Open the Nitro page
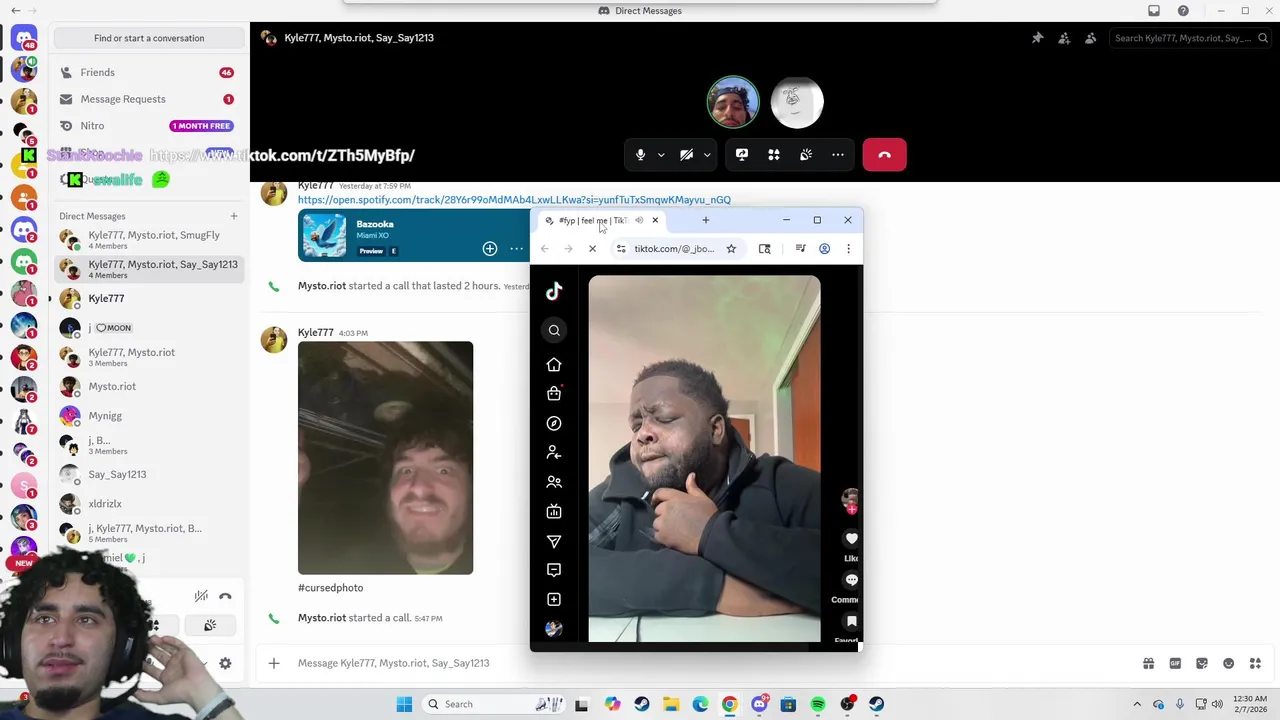Screen dimensions: 1280x720 pos(149,126)
